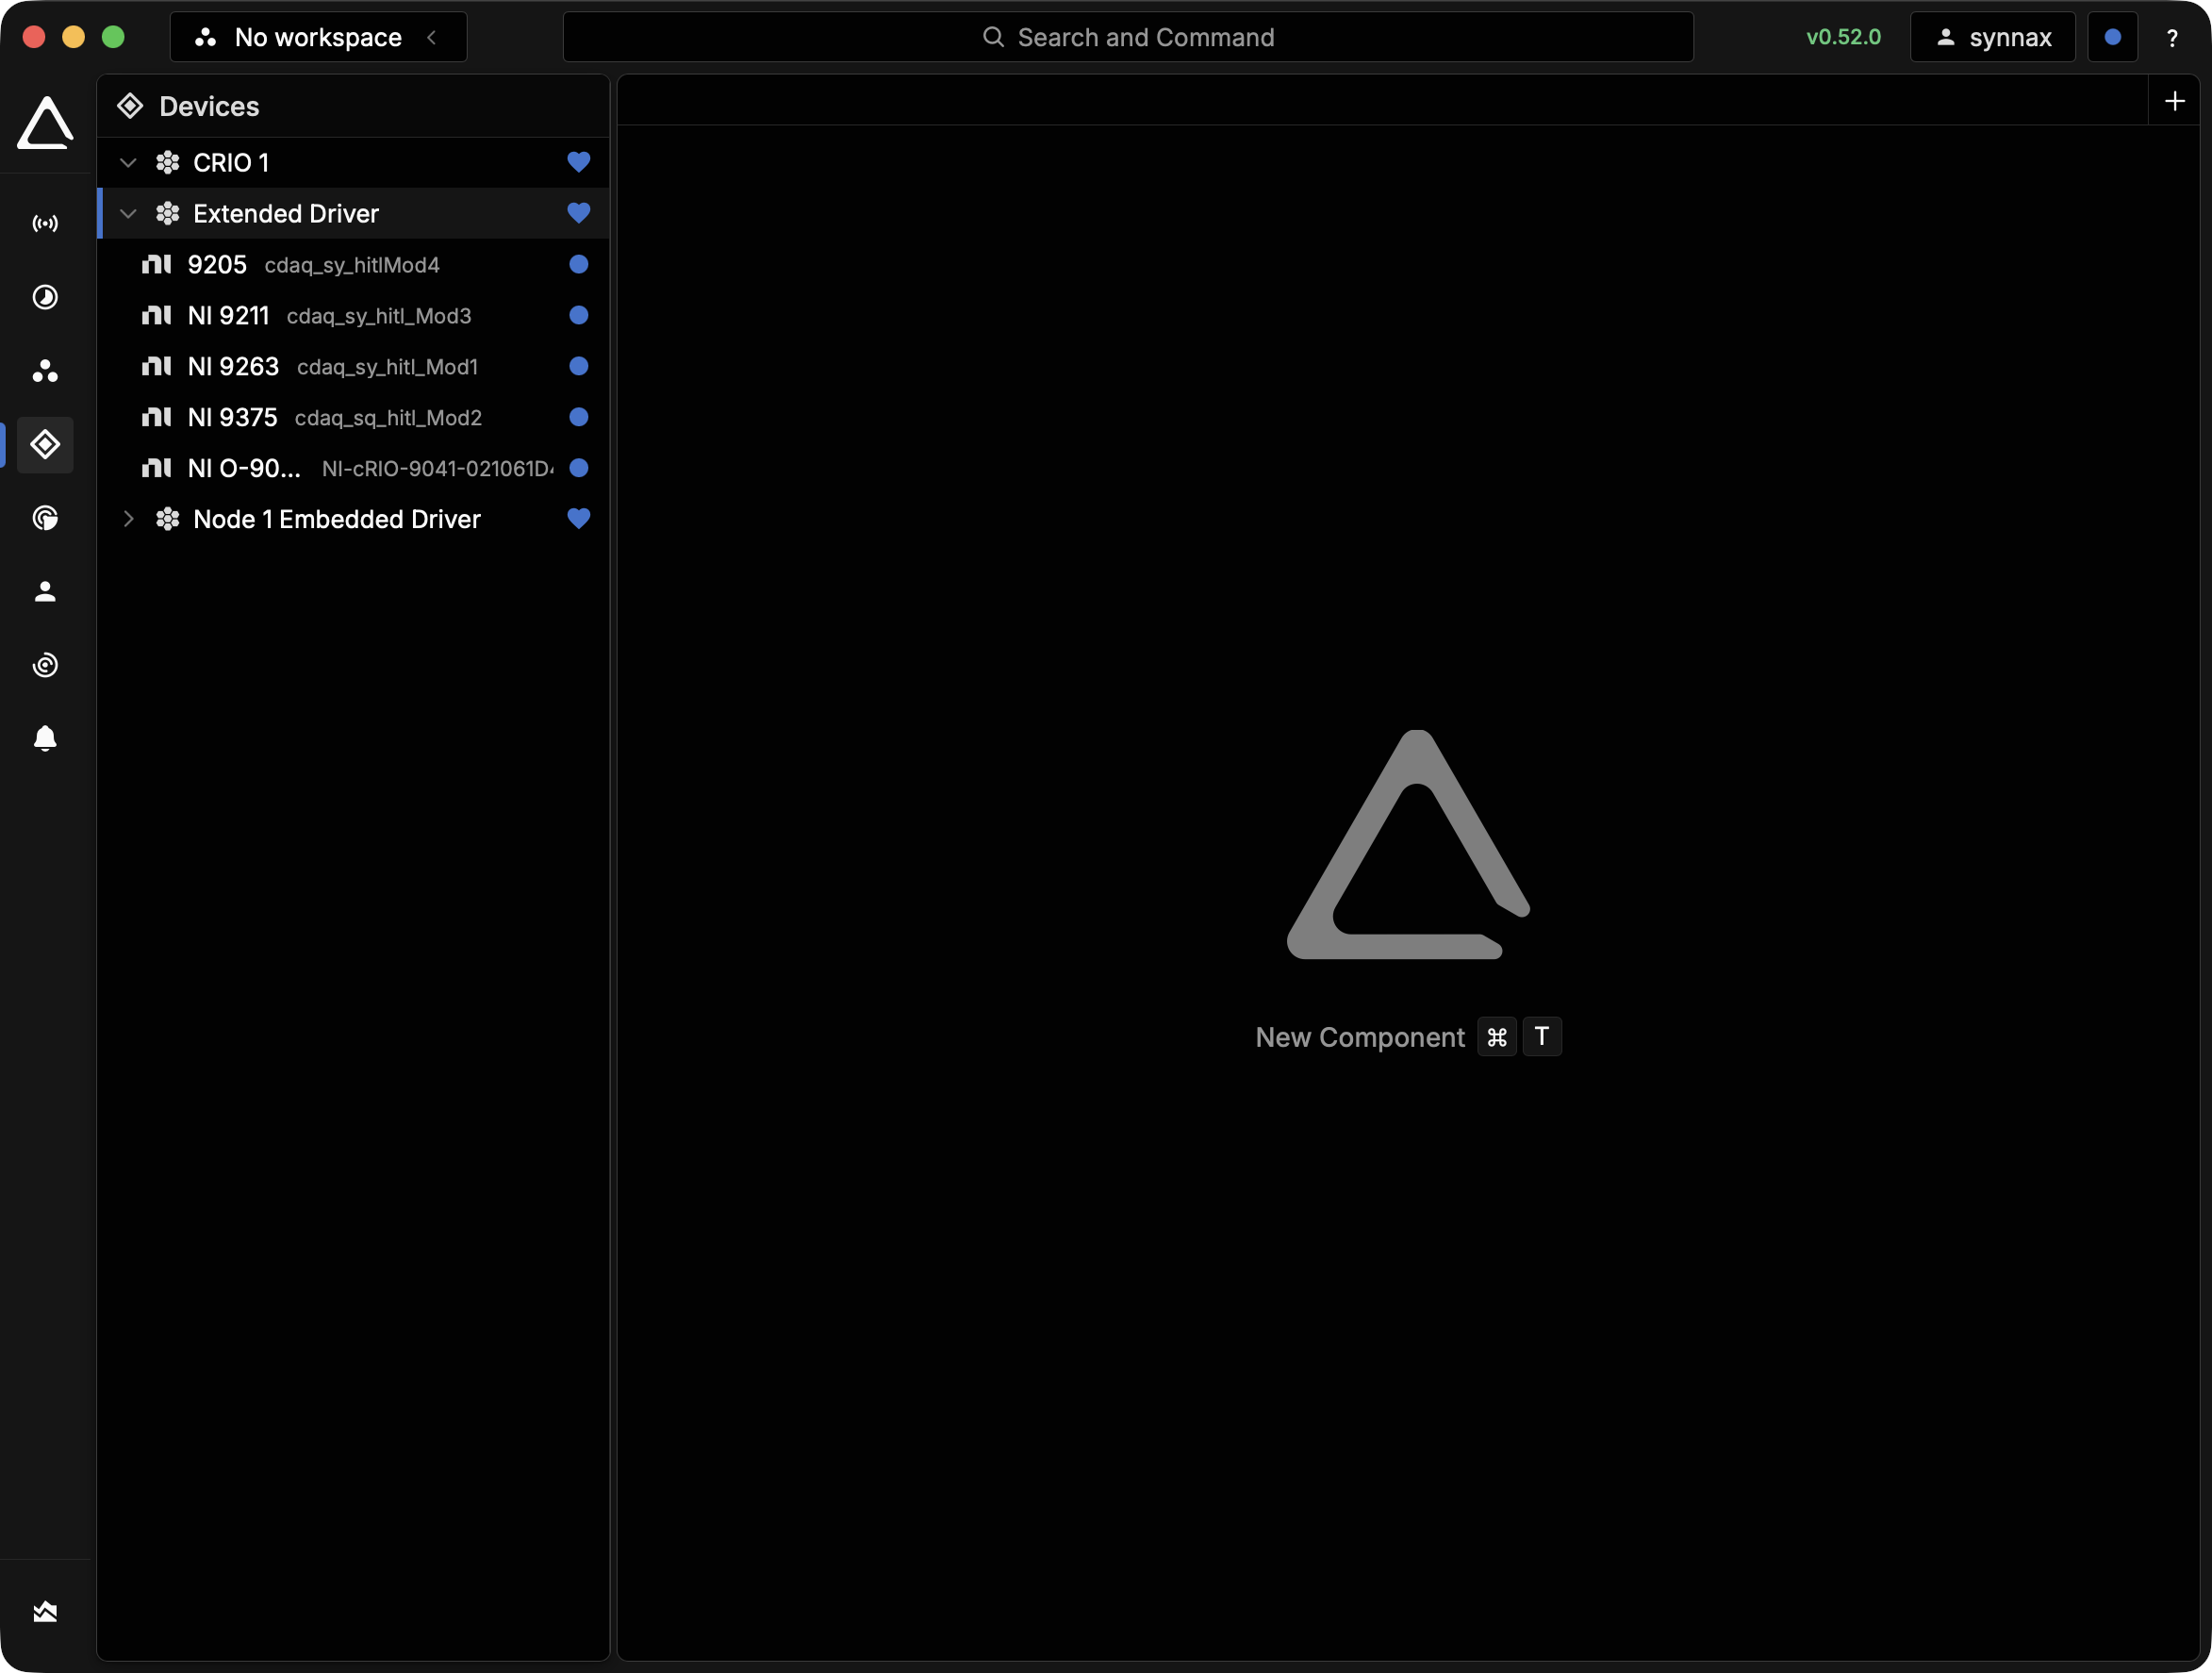
Task: Select the Tasks sidebar icon
Action: pos(45,517)
